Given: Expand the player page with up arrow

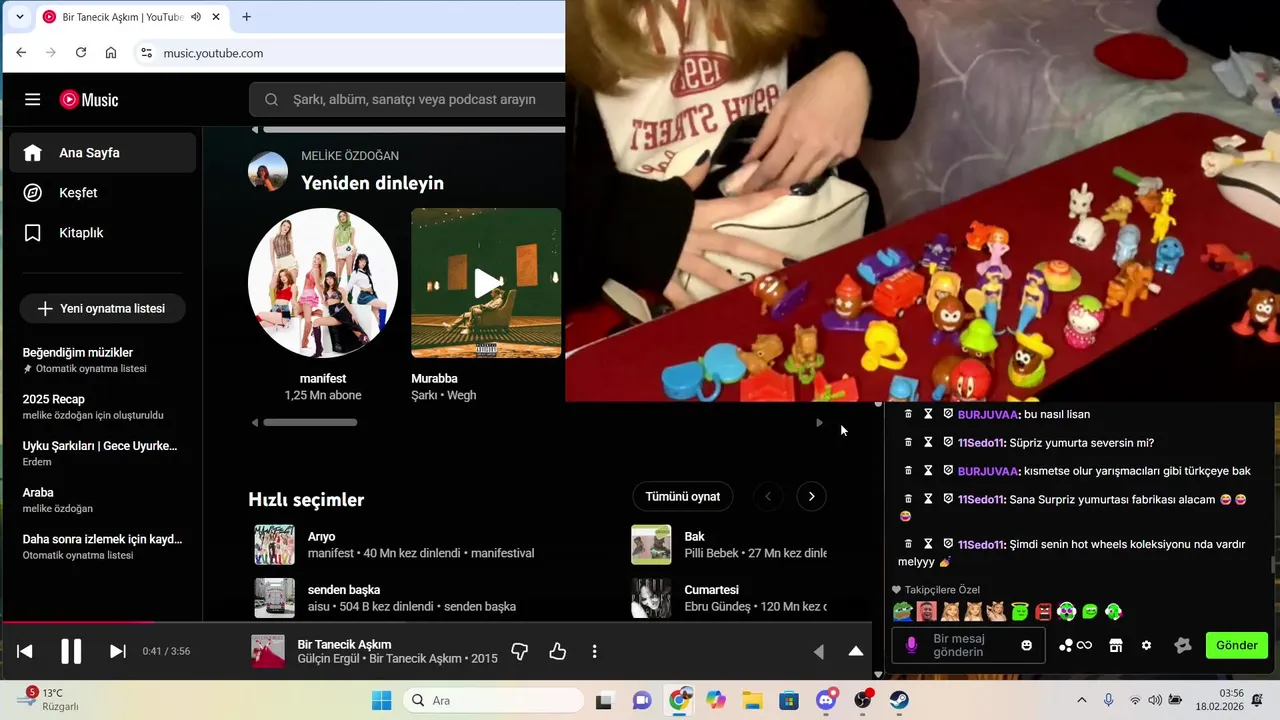Looking at the screenshot, I should pos(856,651).
